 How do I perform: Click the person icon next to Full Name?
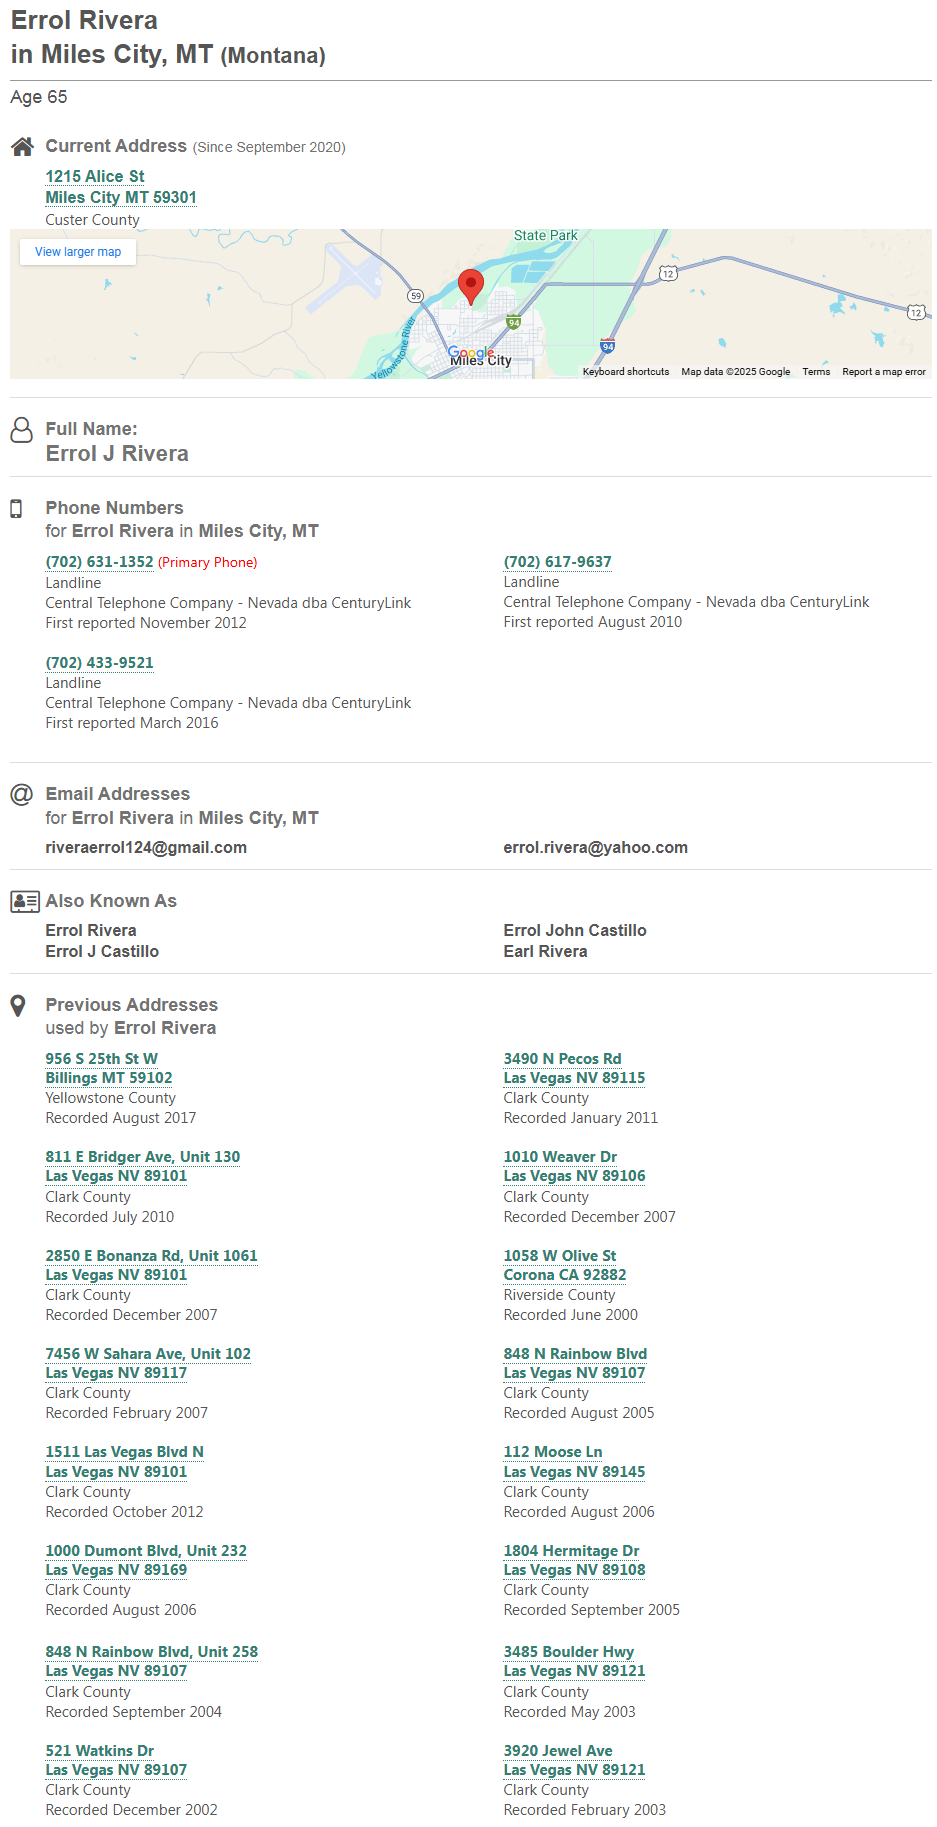pyautogui.click(x=21, y=430)
